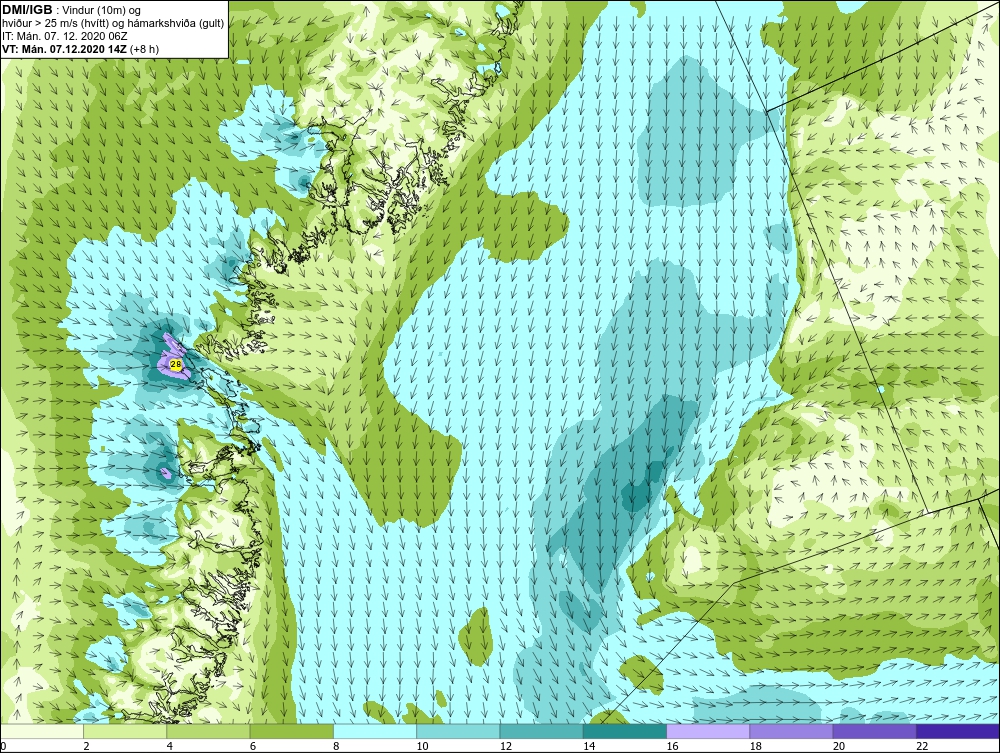Image resolution: width=1000 pixels, height=753 pixels.
Task: Select the 18–20 m/s purple legend swatch
Action: tap(791, 731)
